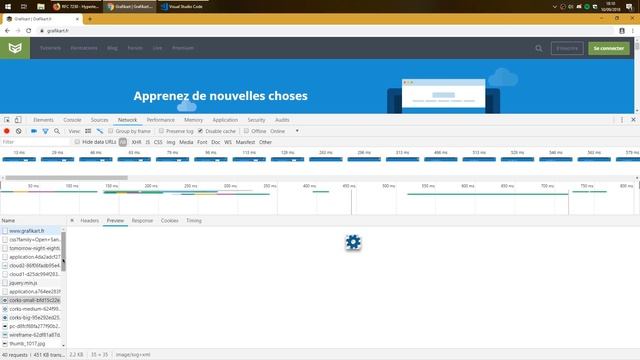Open the Windows notification center icon
Image resolution: width=640 pixels, height=360 pixels.
click(x=629, y=7)
